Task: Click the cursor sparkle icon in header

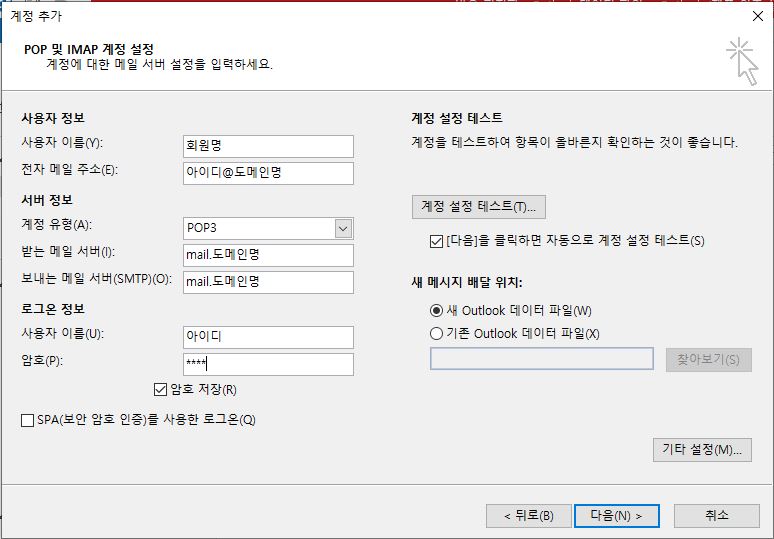Action: [741, 60]
